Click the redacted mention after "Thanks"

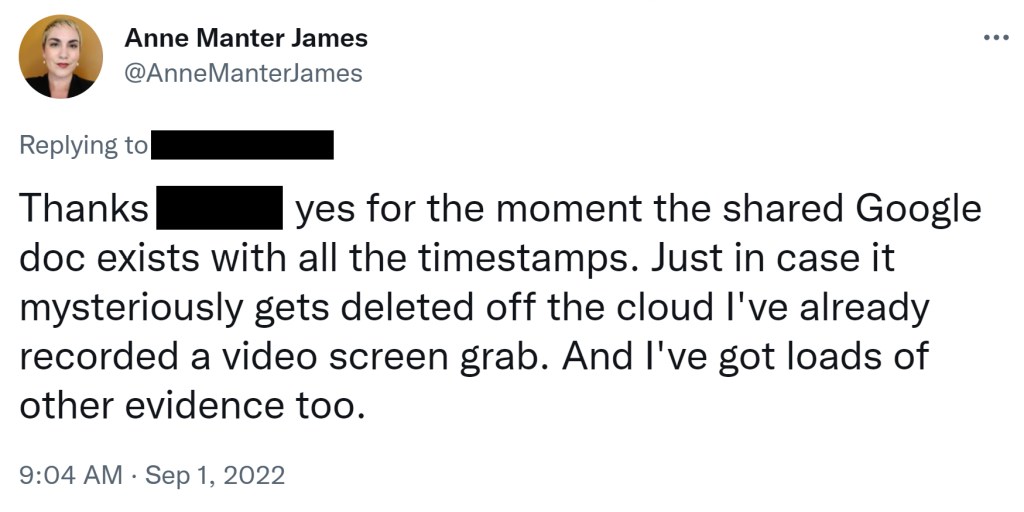point(217,210)
